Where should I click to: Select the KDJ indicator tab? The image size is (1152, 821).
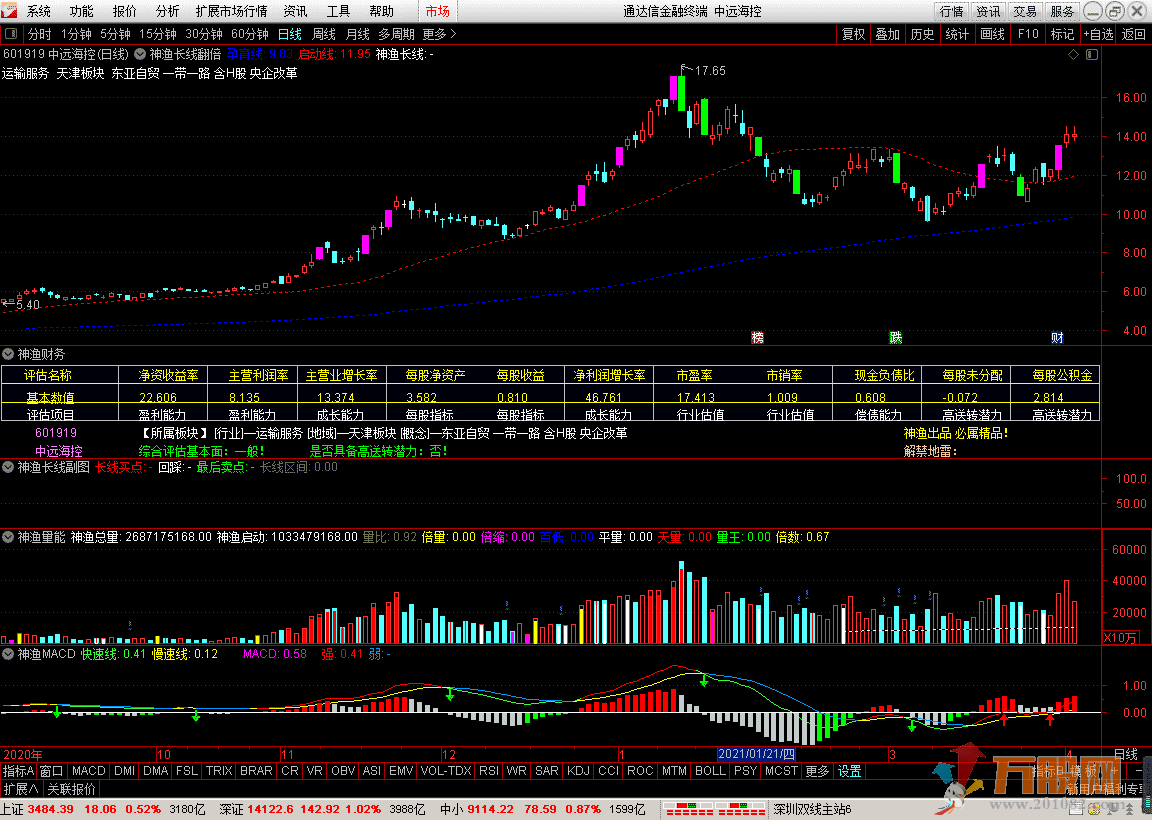tap(578, 771)
